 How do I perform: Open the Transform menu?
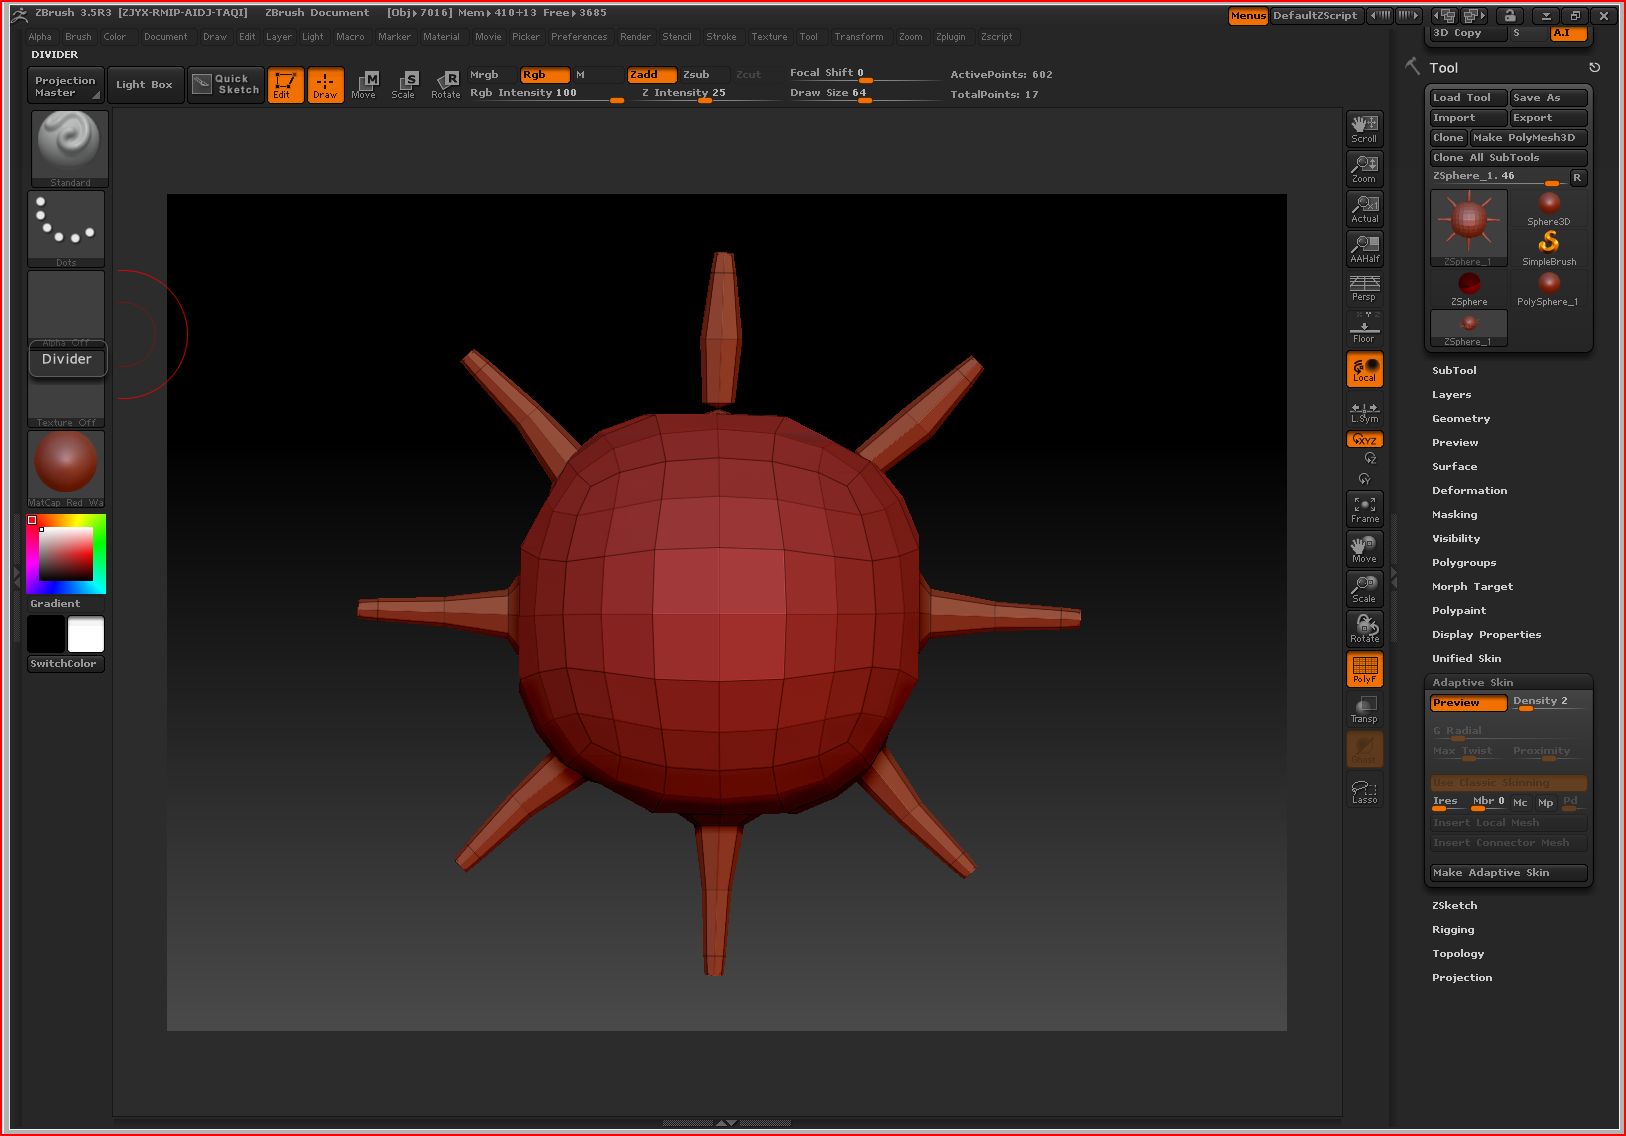point(859,37)
